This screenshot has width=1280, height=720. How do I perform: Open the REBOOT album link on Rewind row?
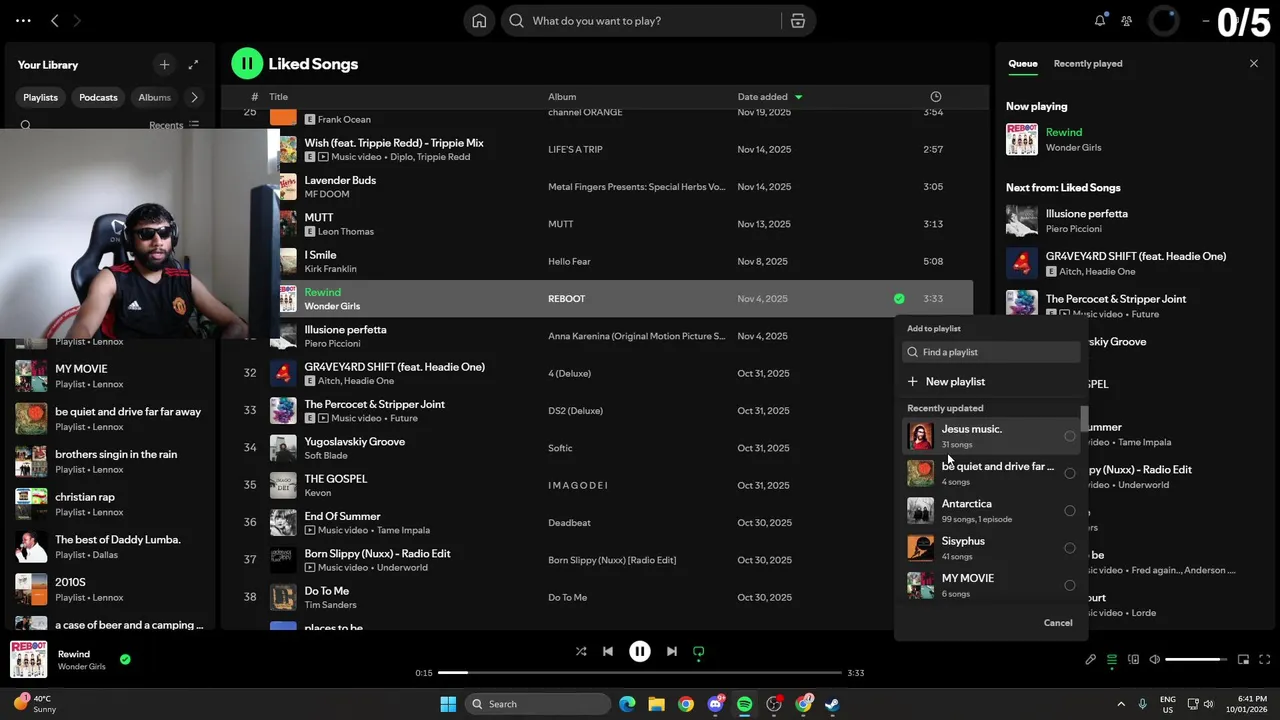coord(566,298)
